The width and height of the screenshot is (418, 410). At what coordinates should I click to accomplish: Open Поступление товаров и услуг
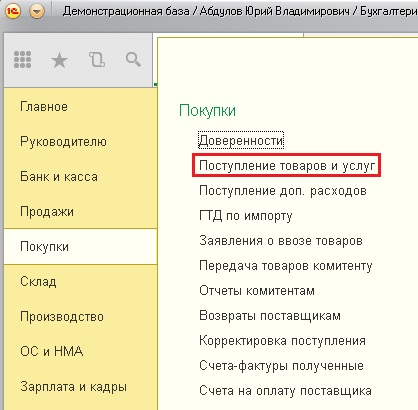tap(287, 166)
